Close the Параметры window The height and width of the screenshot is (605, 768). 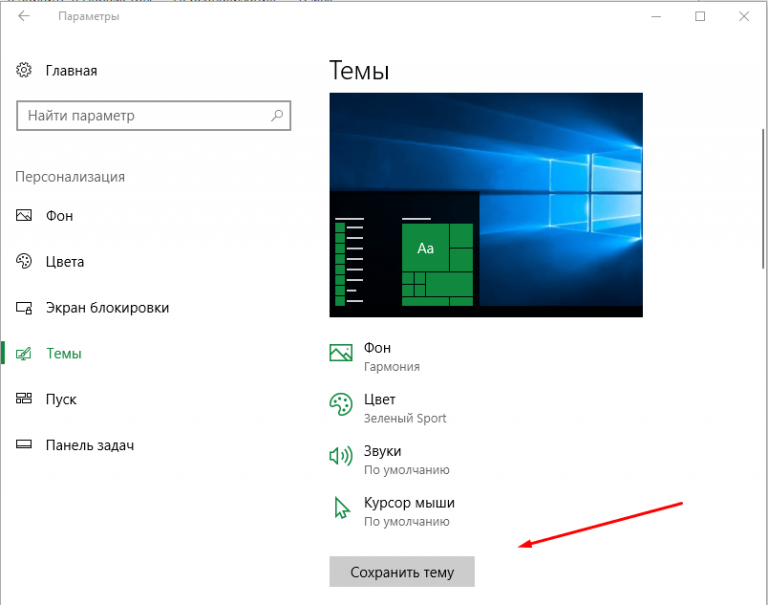click(x=745, y=16)
